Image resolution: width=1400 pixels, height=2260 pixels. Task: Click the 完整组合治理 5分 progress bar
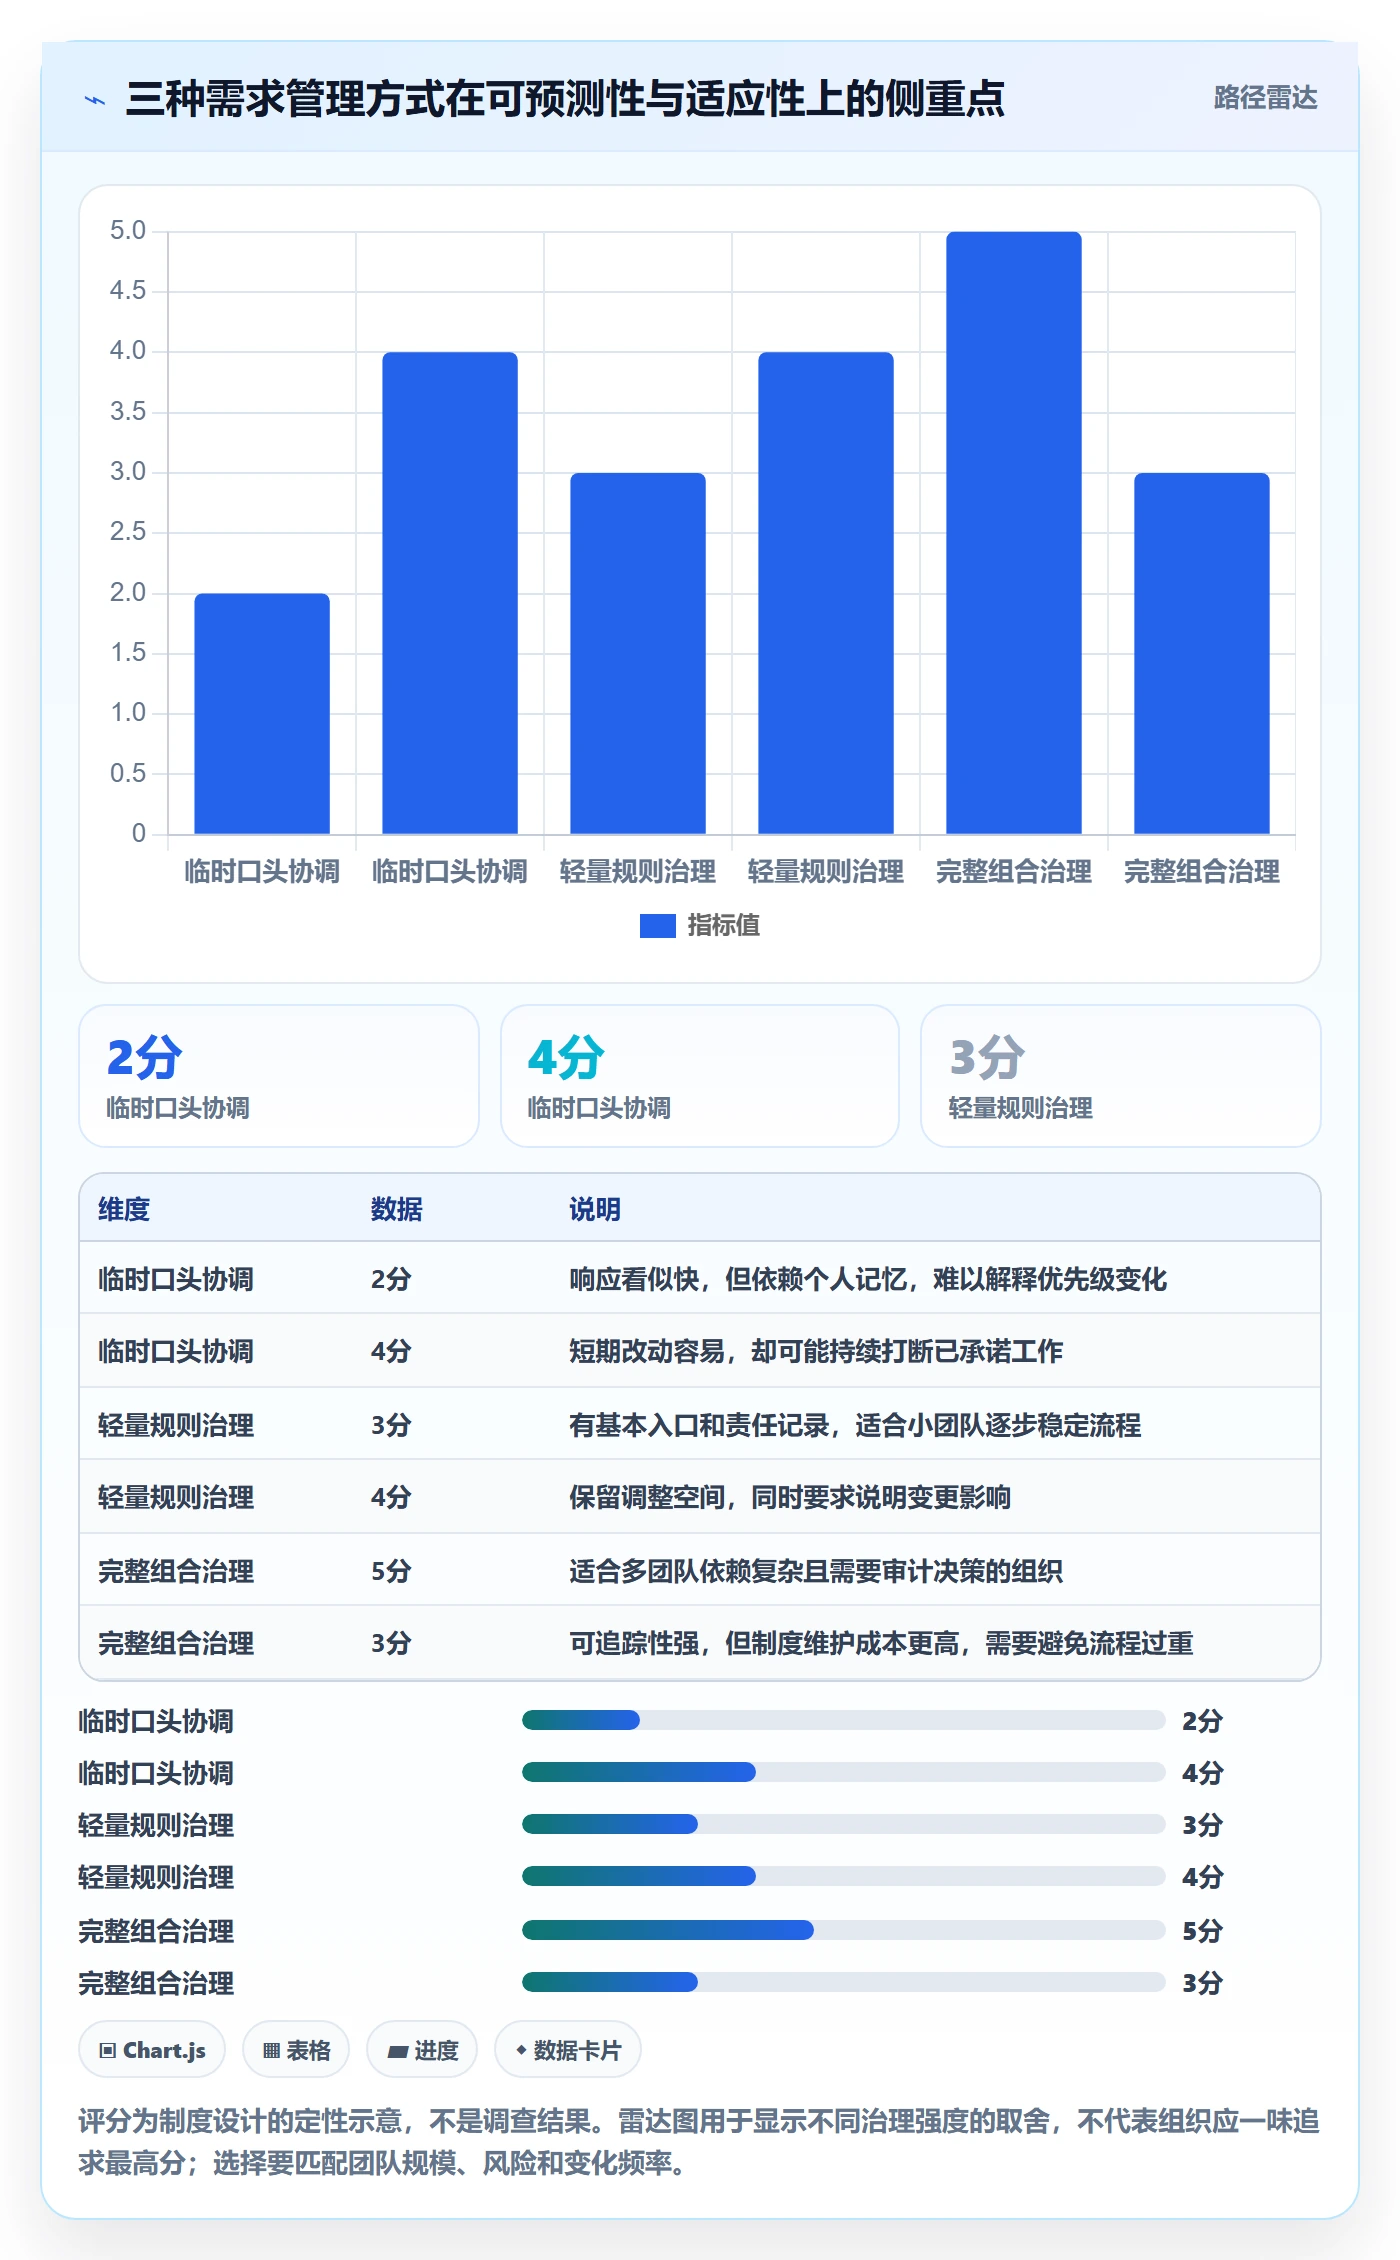[844, 1930]
